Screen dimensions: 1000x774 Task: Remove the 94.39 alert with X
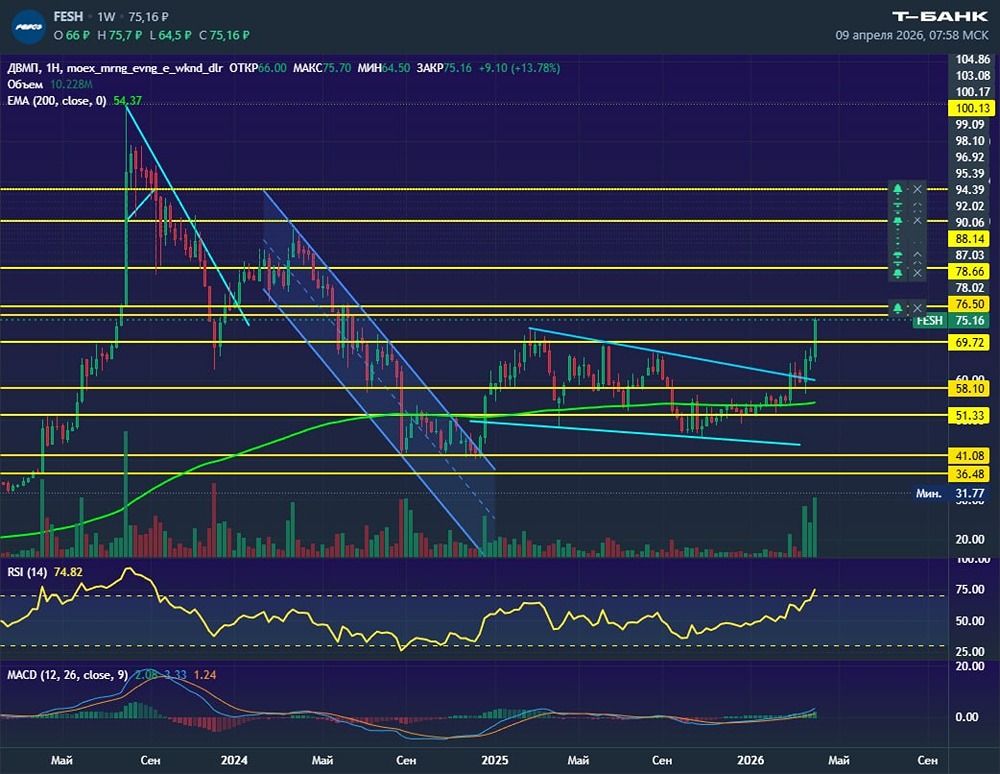917,189
